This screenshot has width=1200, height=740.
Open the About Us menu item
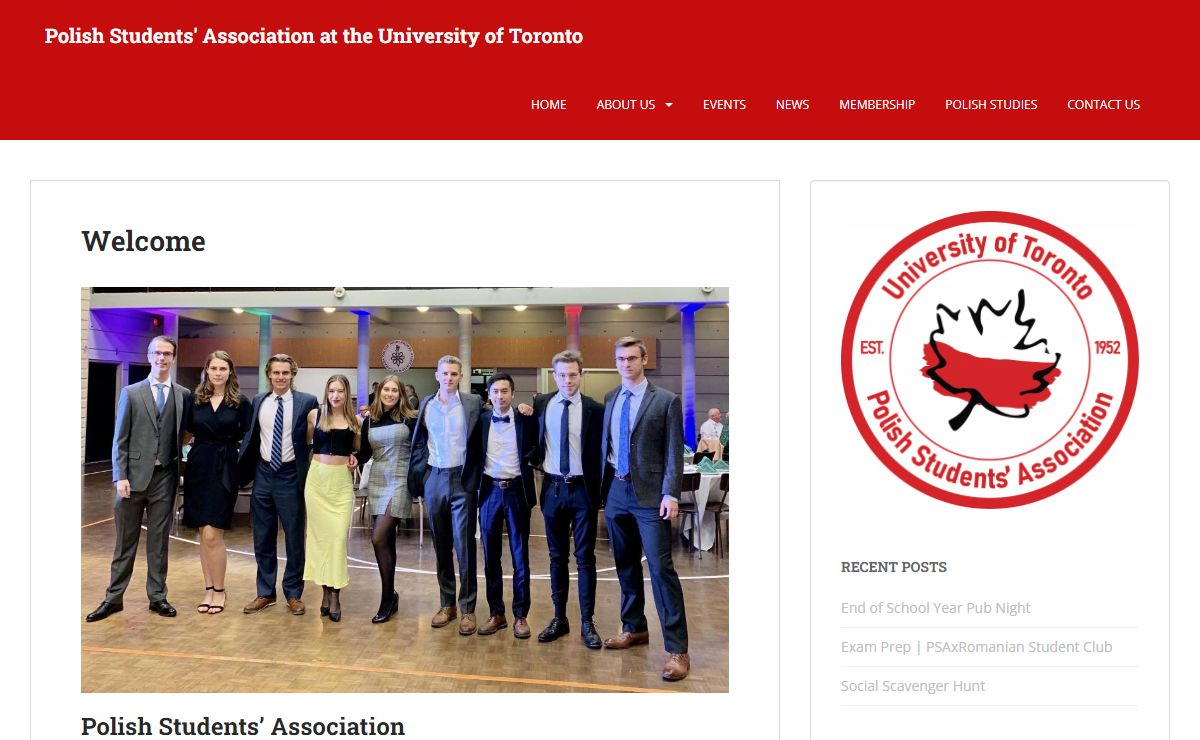click(626, 104)
